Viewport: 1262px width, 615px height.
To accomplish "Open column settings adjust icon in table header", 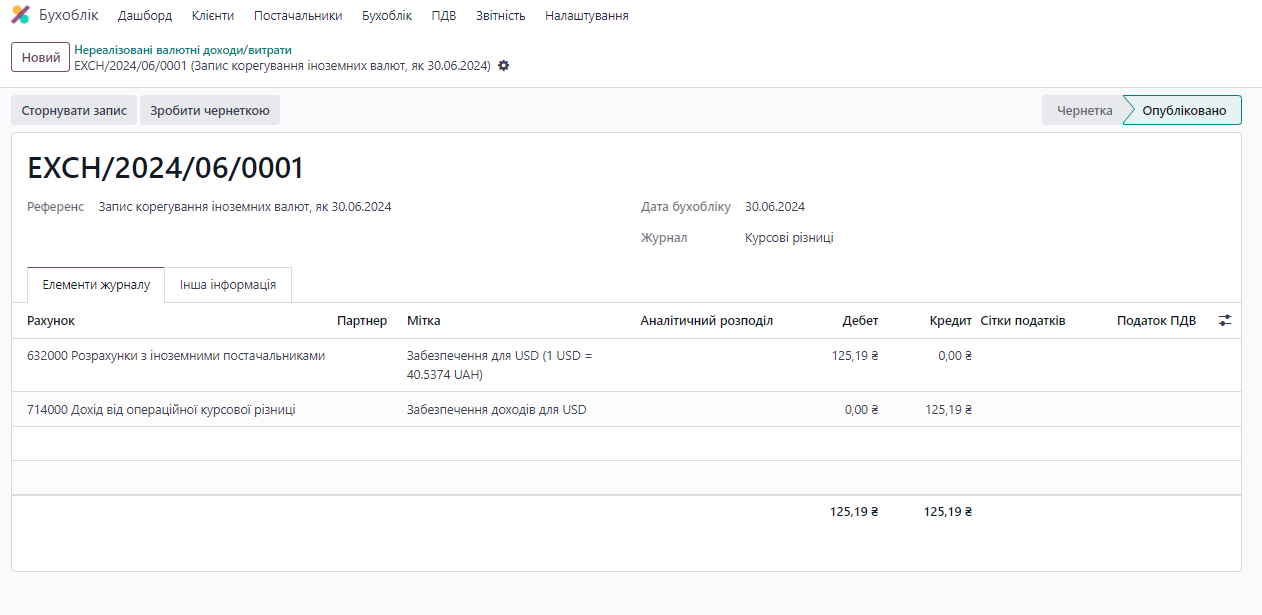I will pos(1225,321).
